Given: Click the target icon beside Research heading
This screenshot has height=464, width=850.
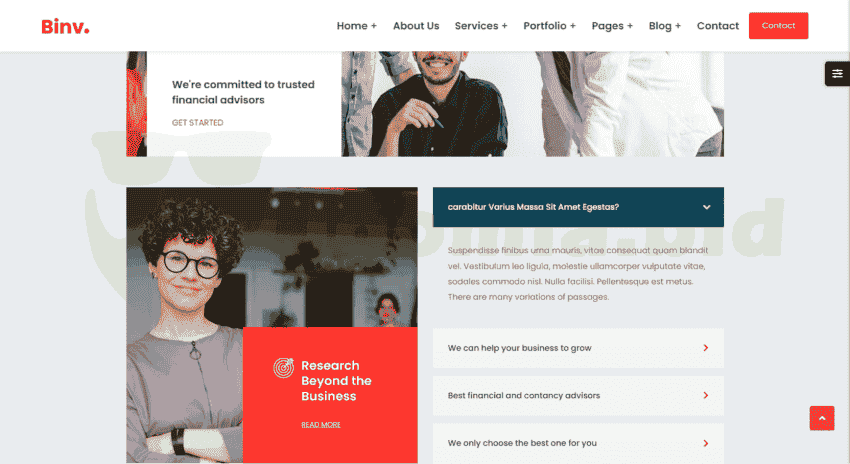Looking at the screenshot, I should pyautogui.click(x=283, y=368).
